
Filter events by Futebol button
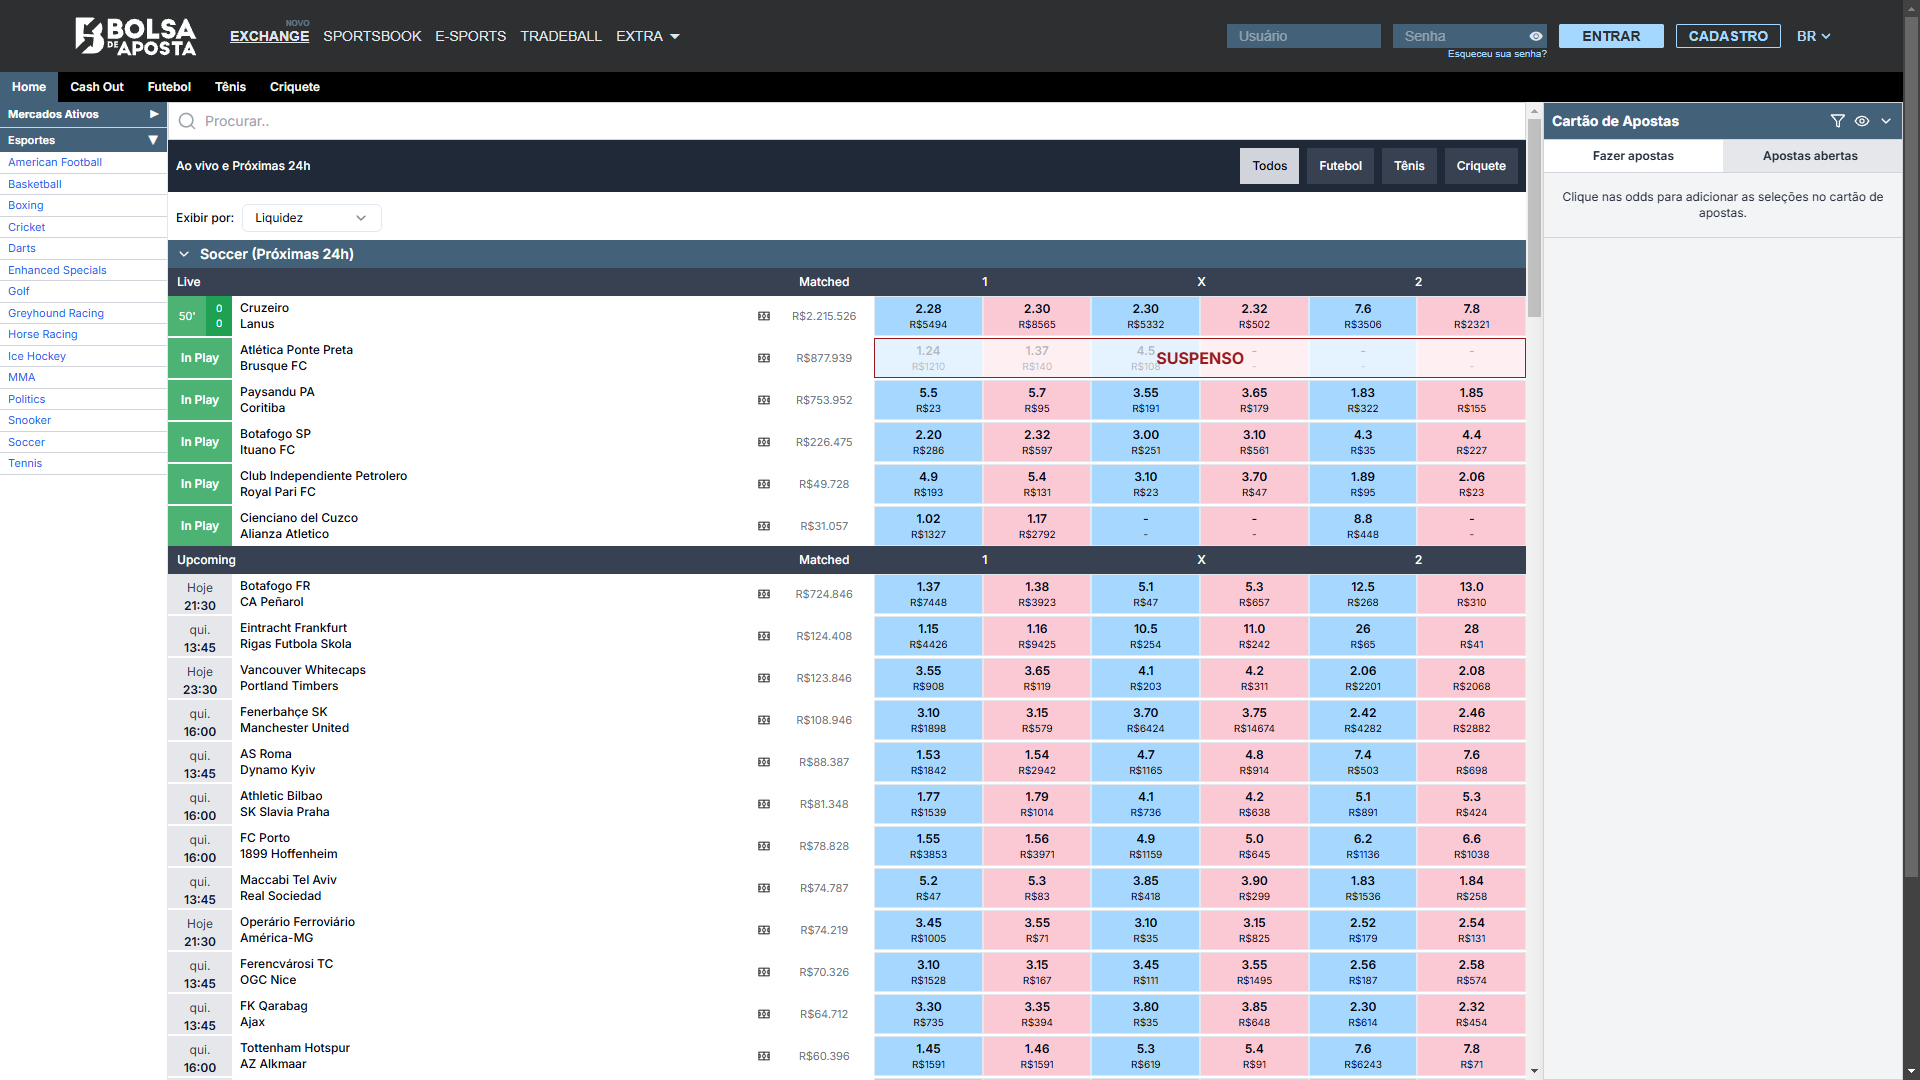click(1340, 166)
